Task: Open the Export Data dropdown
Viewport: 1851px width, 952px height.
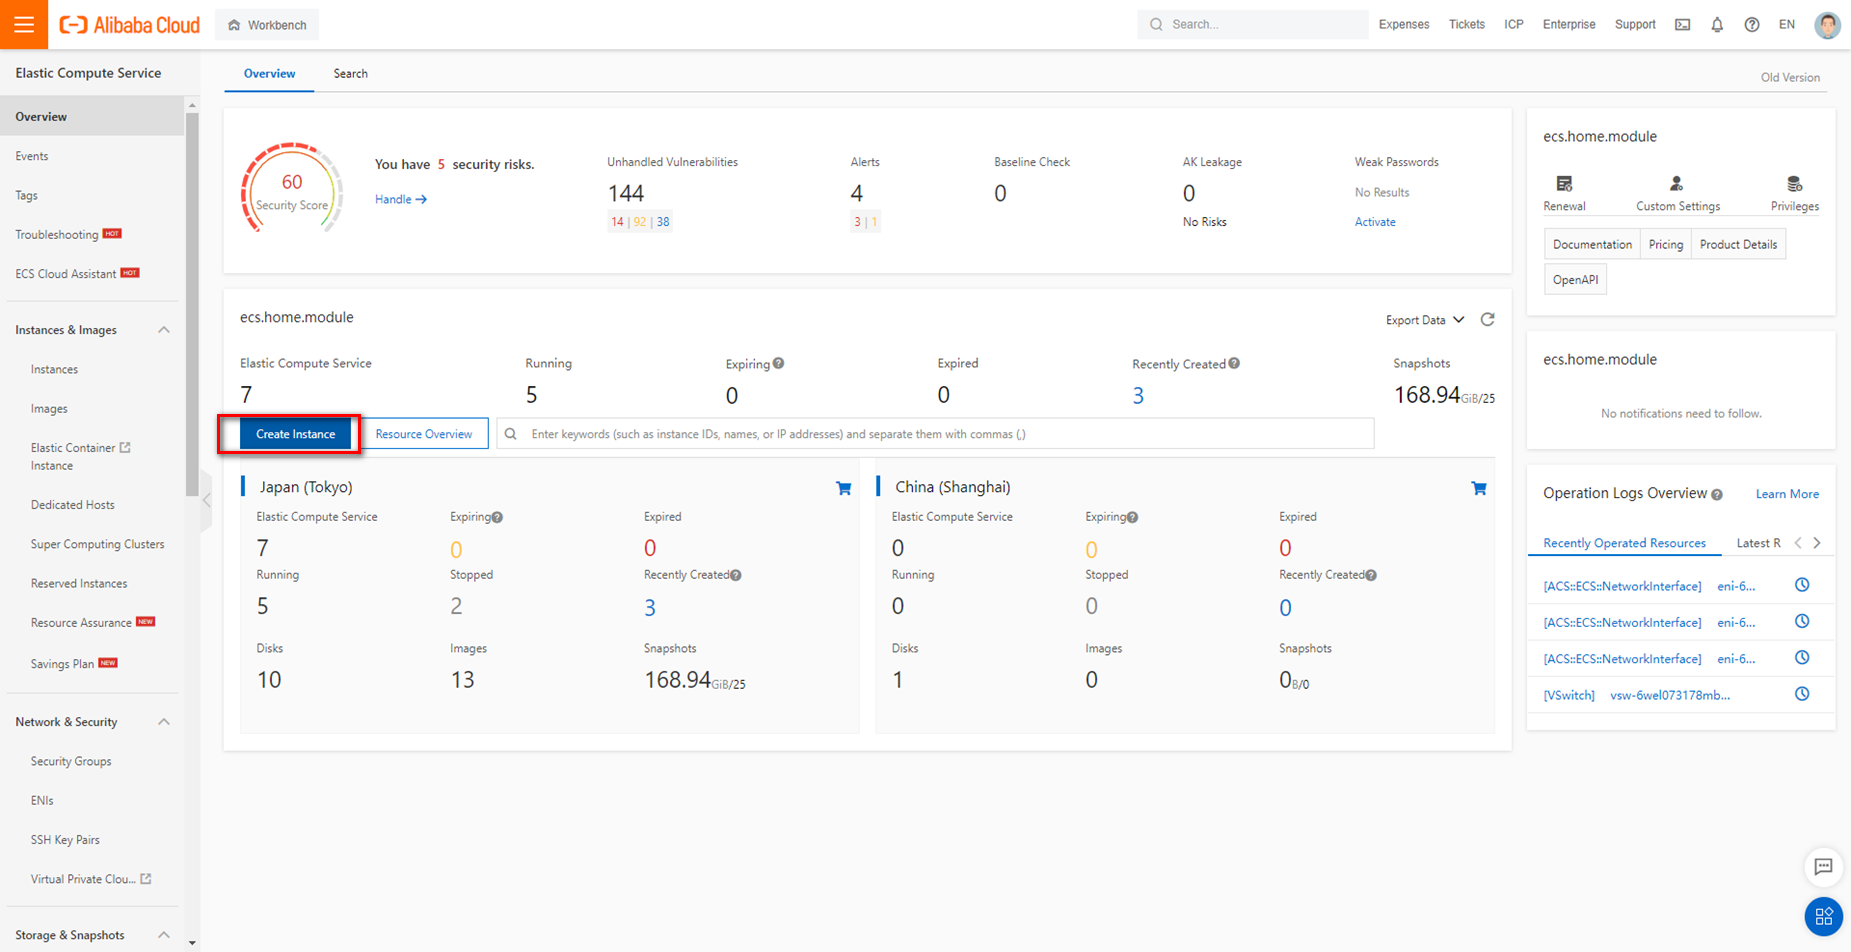Action: (x=1425, y=320)
